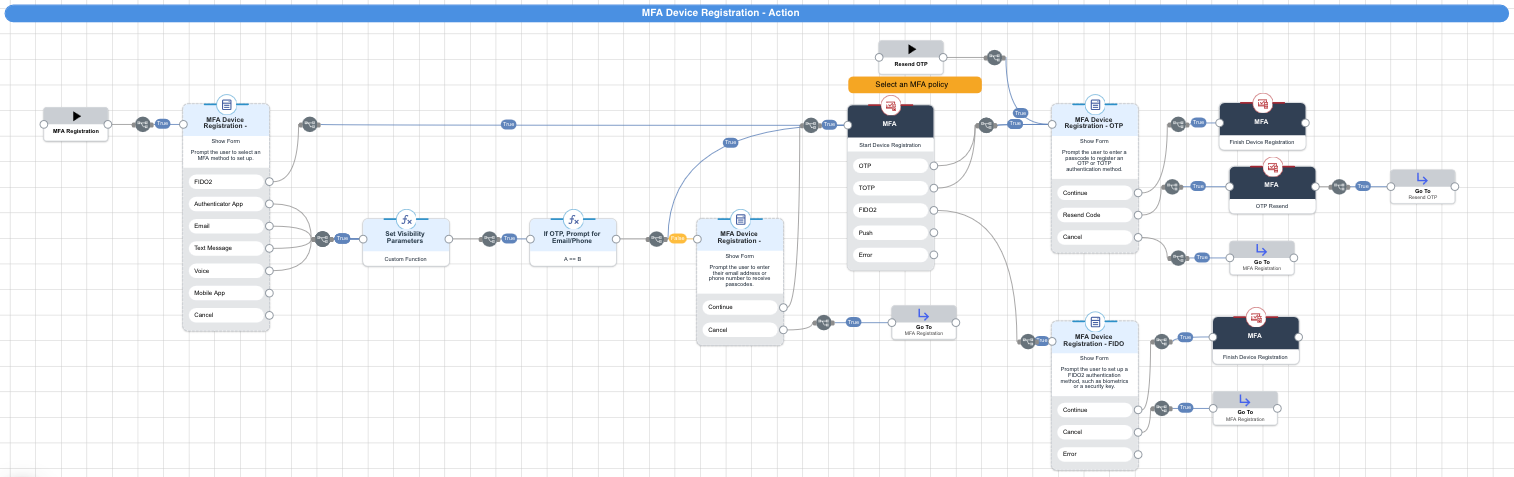Click the 'MFA Registration' start node label
This screenshot has width=1514, height=477.
(76, 132)
